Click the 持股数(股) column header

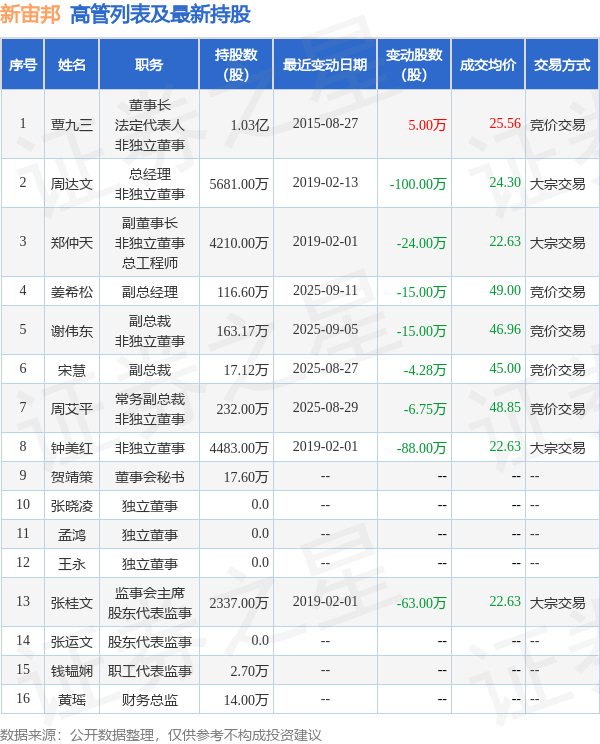click(236, 65)
